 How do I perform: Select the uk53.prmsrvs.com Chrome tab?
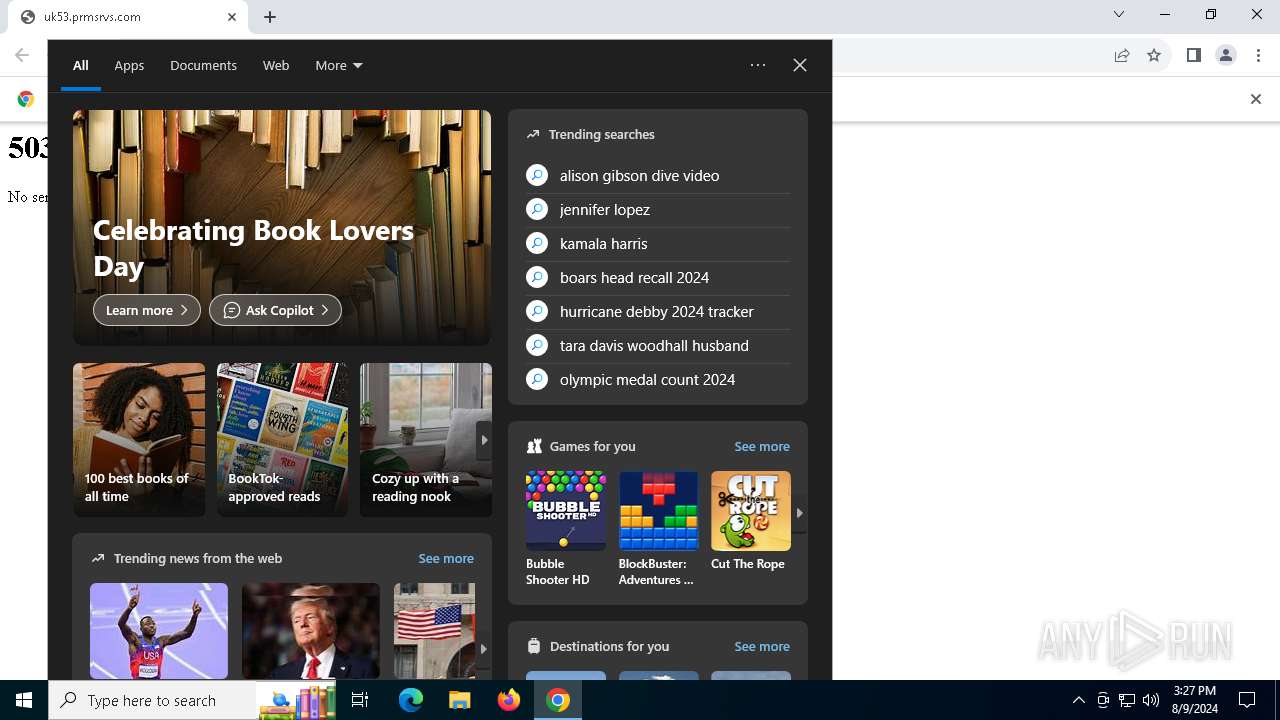point(126,17)
